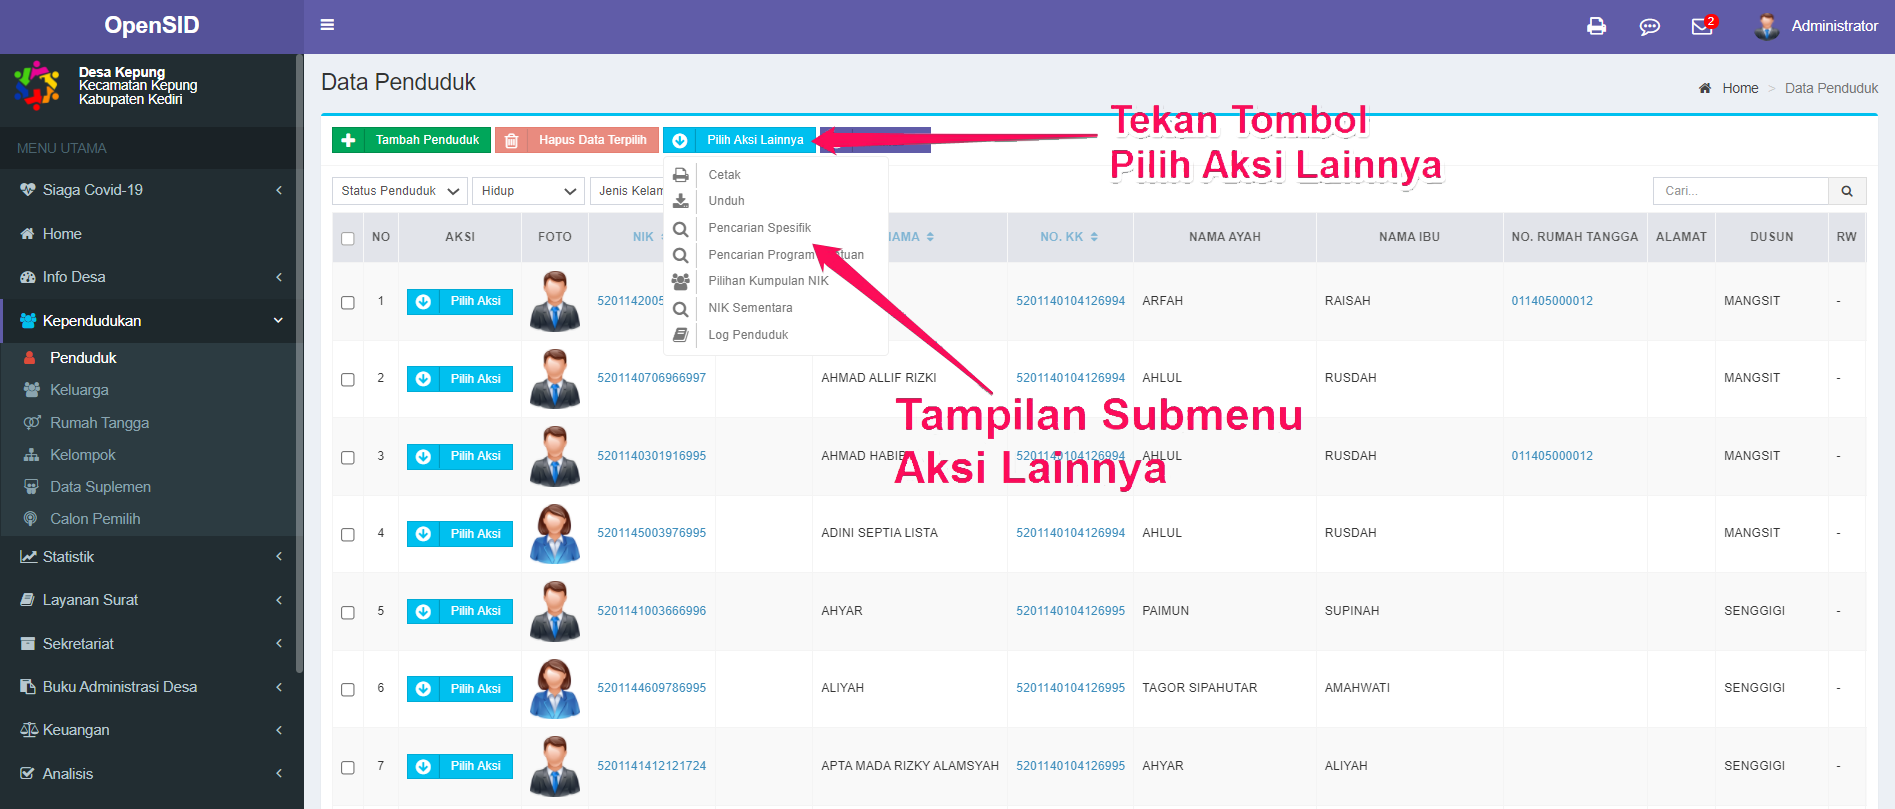Screen dimensions: 1895x809
Task: Click the Unduh download icon in submenu
Action: click(x=681, y=201)
